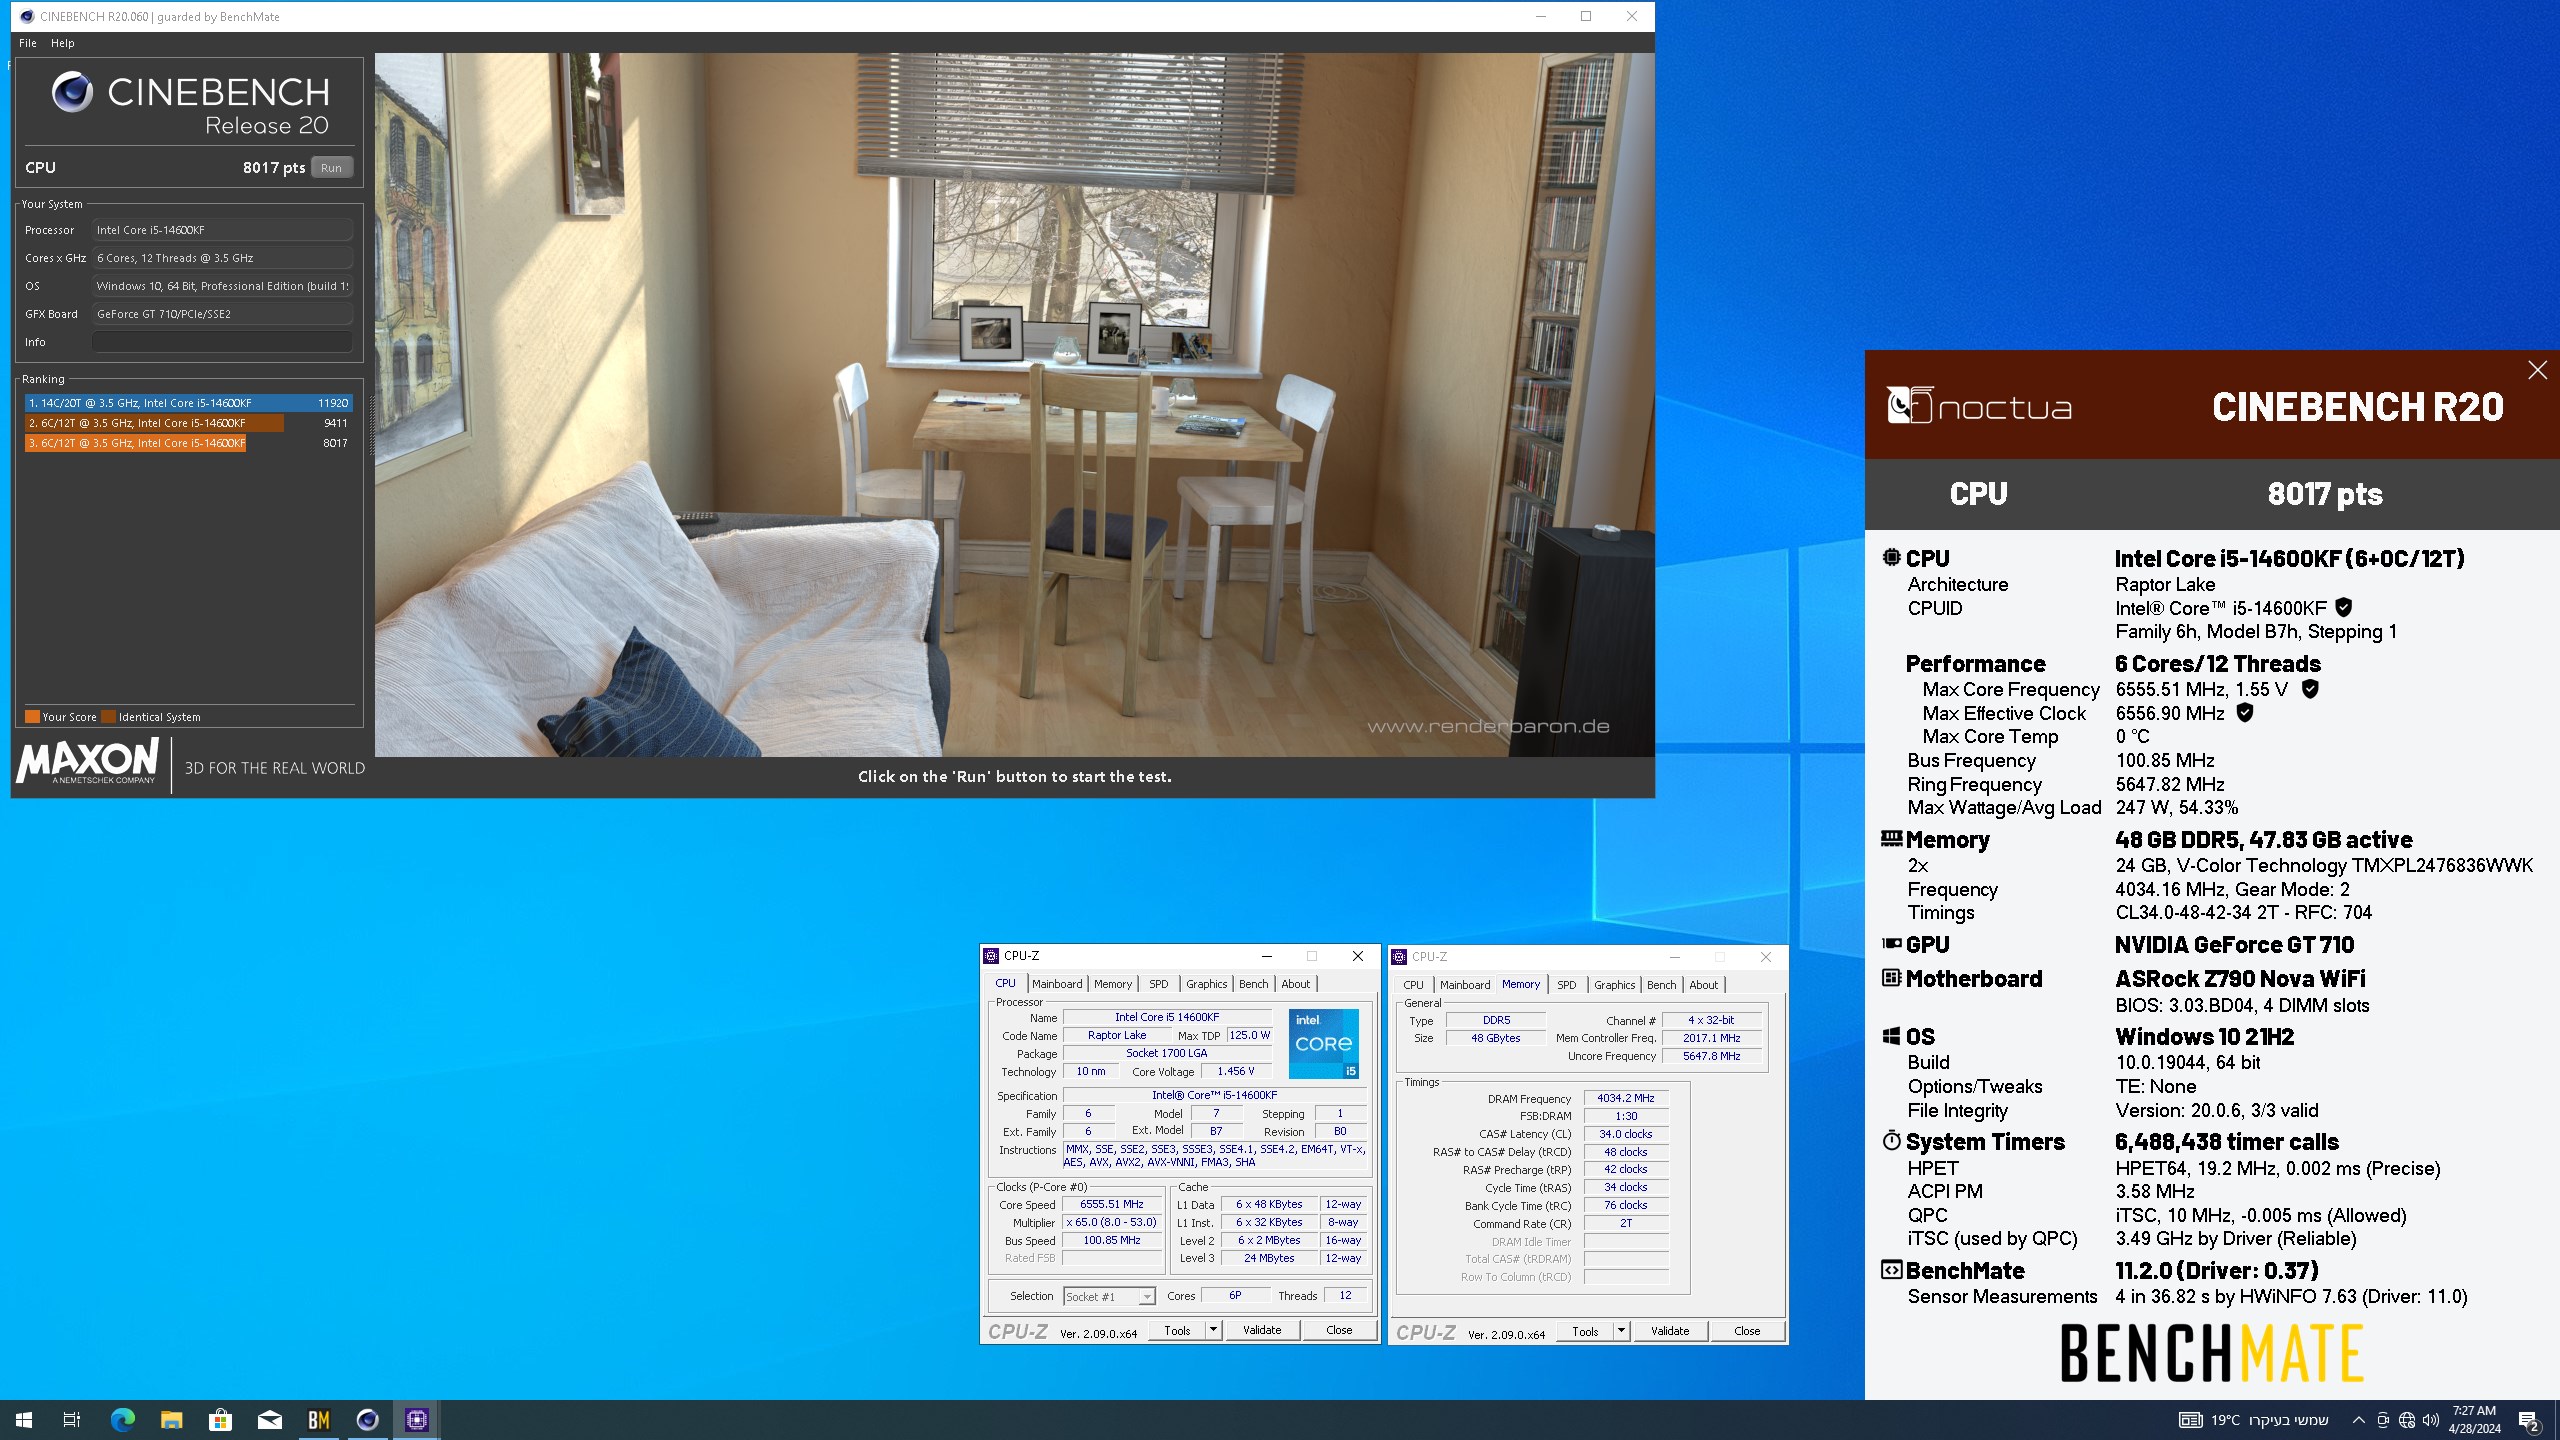Switch to CPU tab in right CPU-Z window
The image size is (2560, 1440).
point(1413,985)
